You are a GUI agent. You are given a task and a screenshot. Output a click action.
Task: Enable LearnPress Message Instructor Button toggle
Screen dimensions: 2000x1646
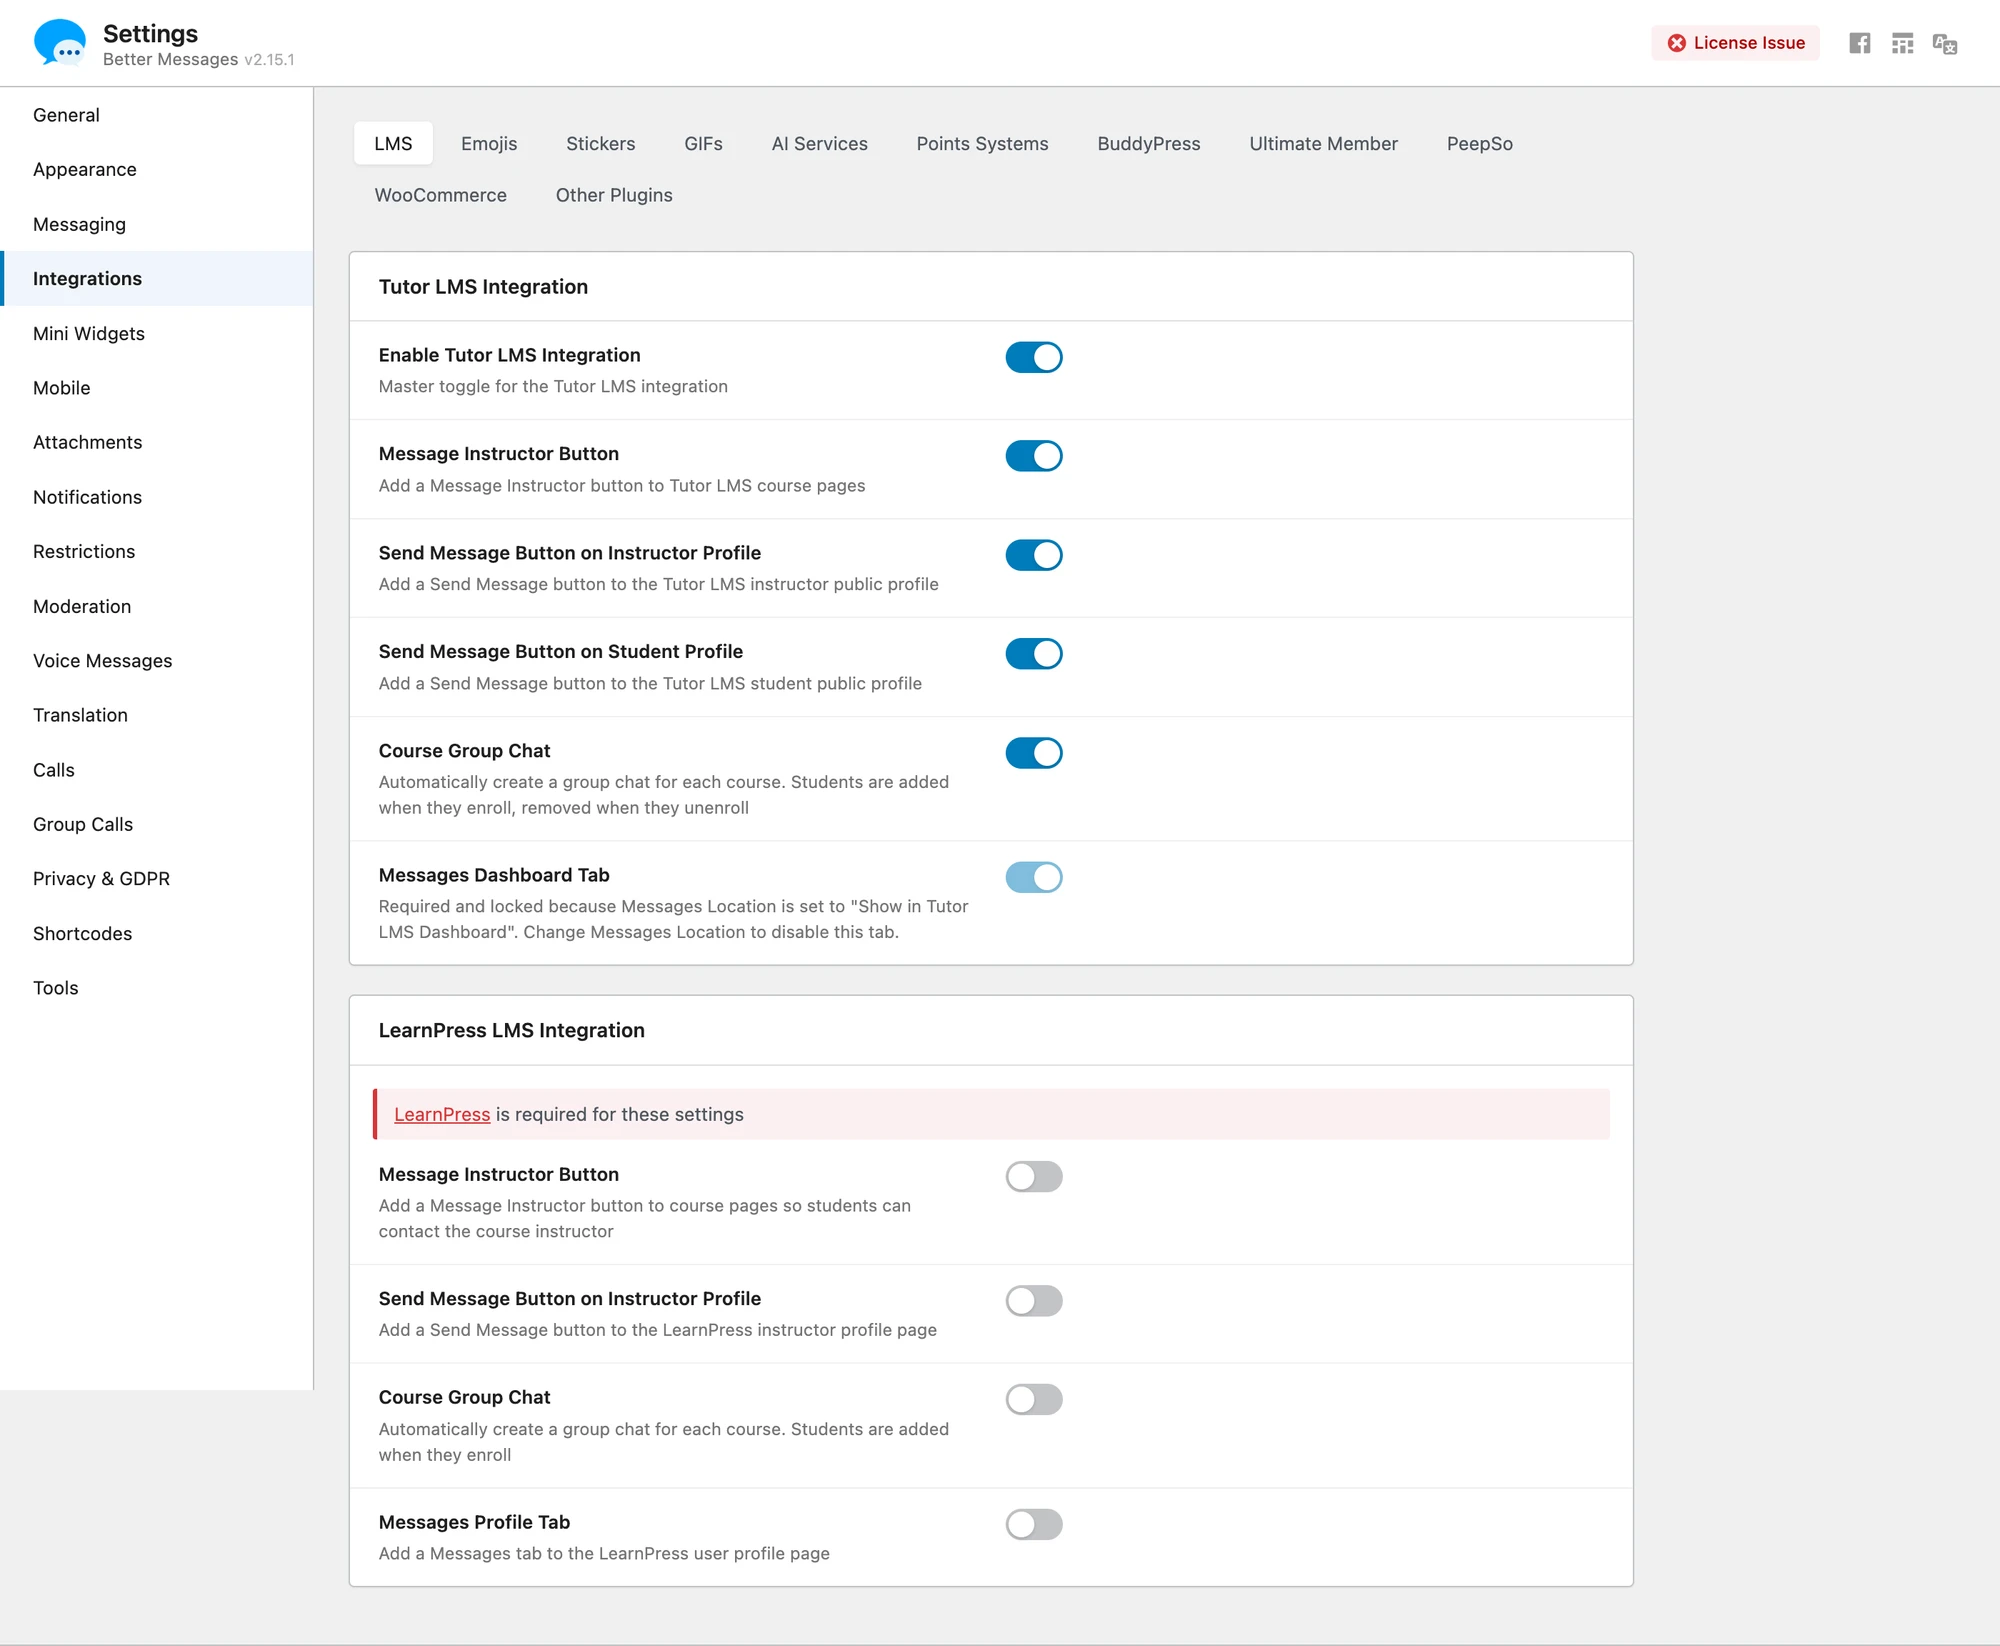point(1034,1177)
